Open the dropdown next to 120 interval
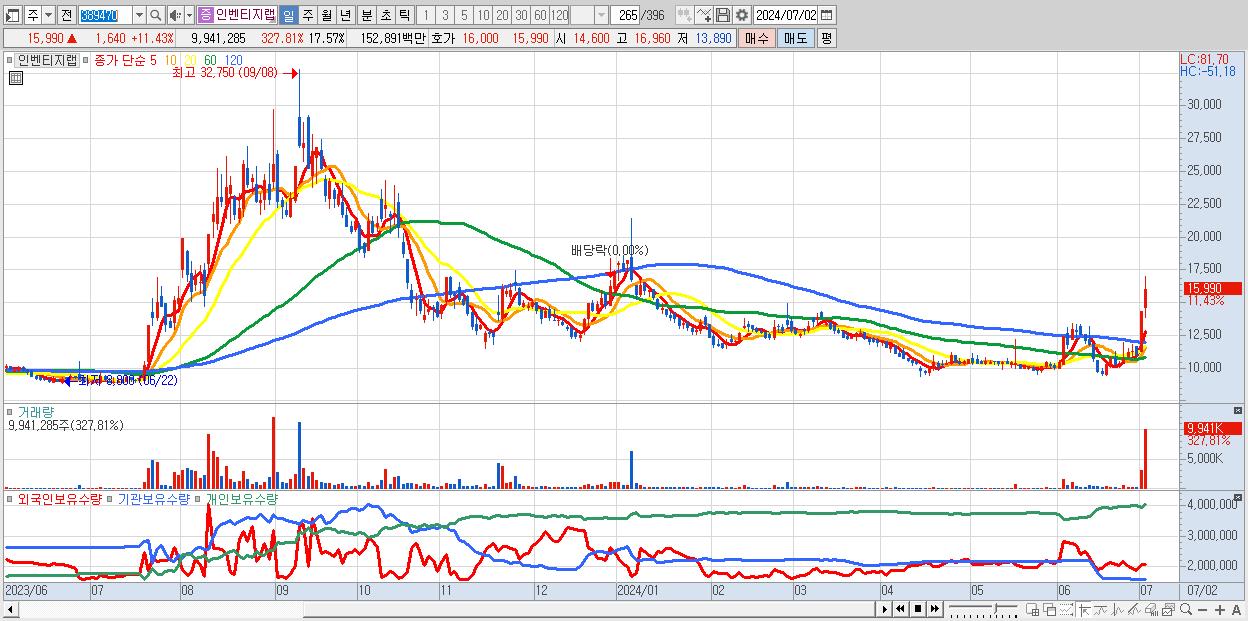 coord(601,15)
